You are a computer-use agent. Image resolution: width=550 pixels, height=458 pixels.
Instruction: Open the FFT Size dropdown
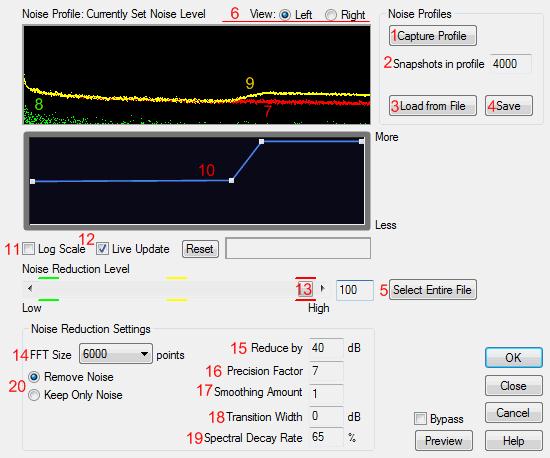[x=116, y=353]
